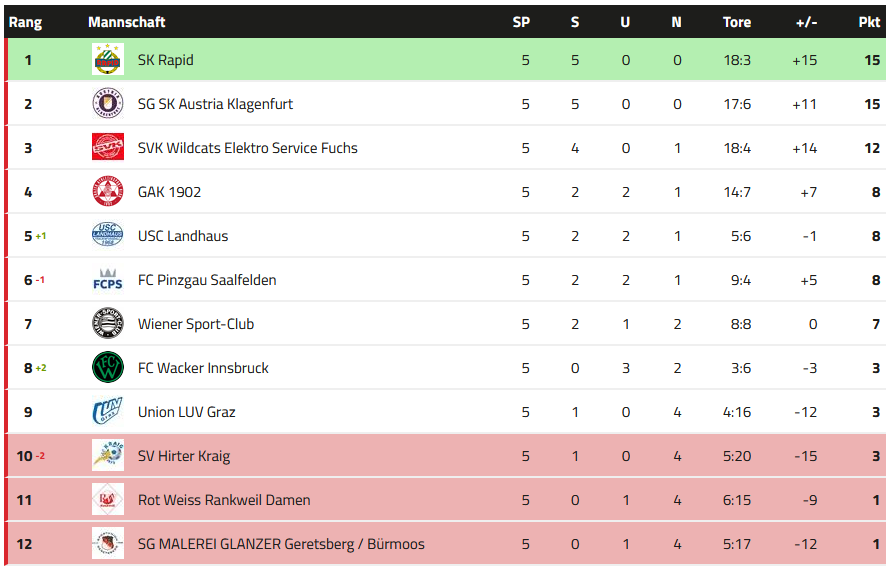This screenshot has width=891, height=569.
Task: Click the Union LUV Graz logo
Action: 107,412
